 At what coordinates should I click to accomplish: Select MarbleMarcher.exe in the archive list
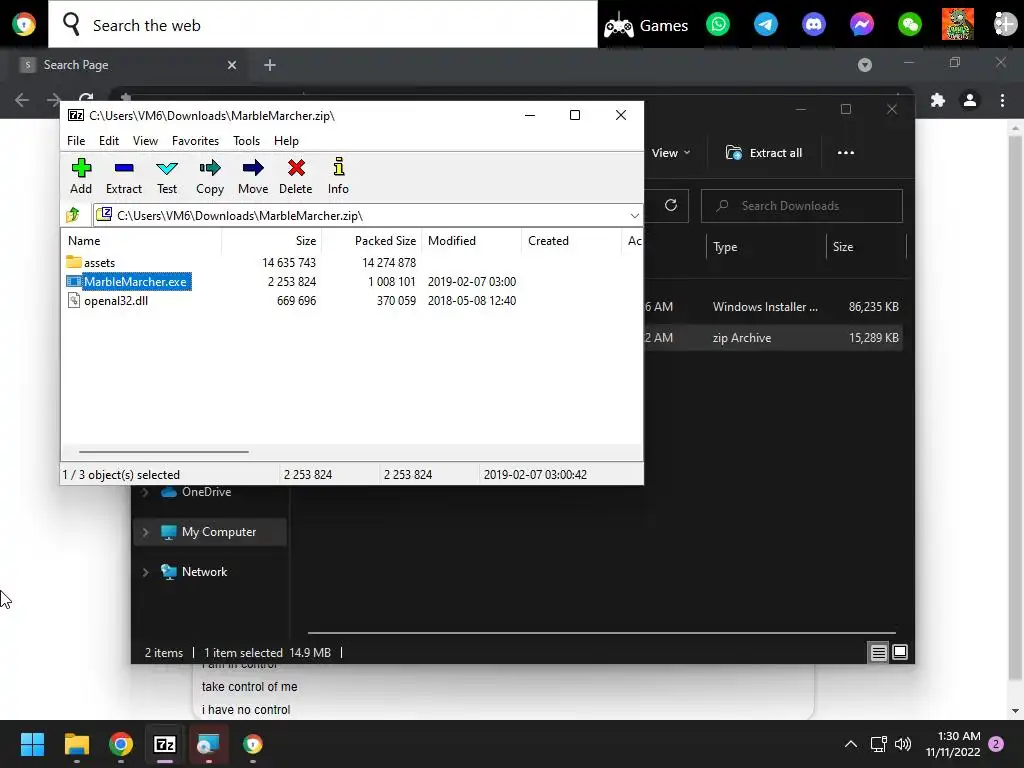pyautogui.click(x=135, y=281)
